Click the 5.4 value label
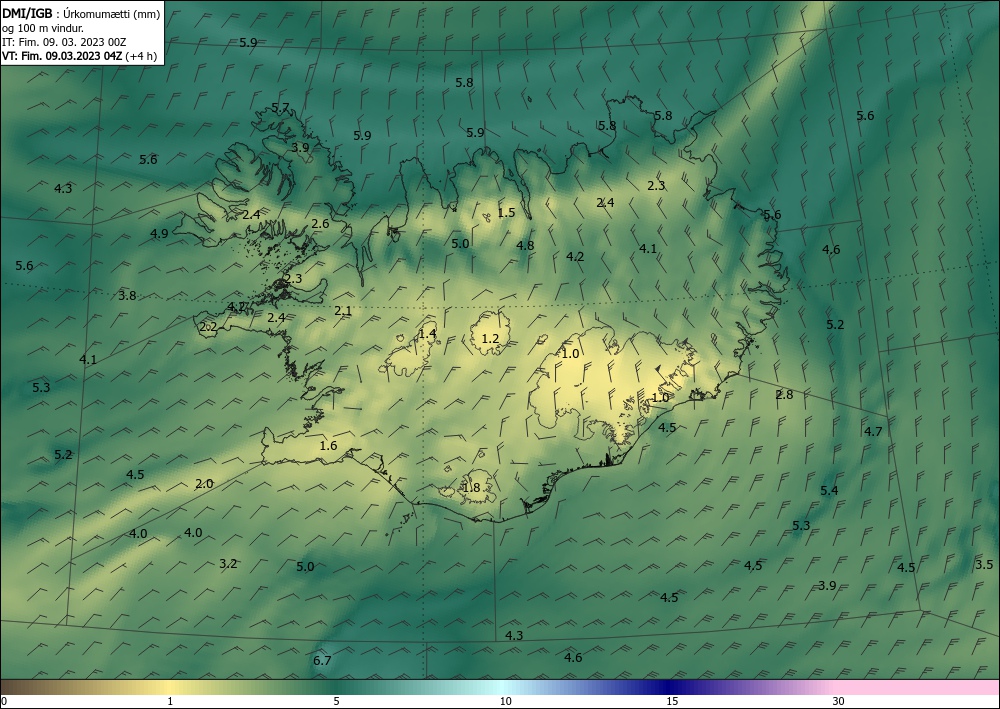 [x=829, y=490]
